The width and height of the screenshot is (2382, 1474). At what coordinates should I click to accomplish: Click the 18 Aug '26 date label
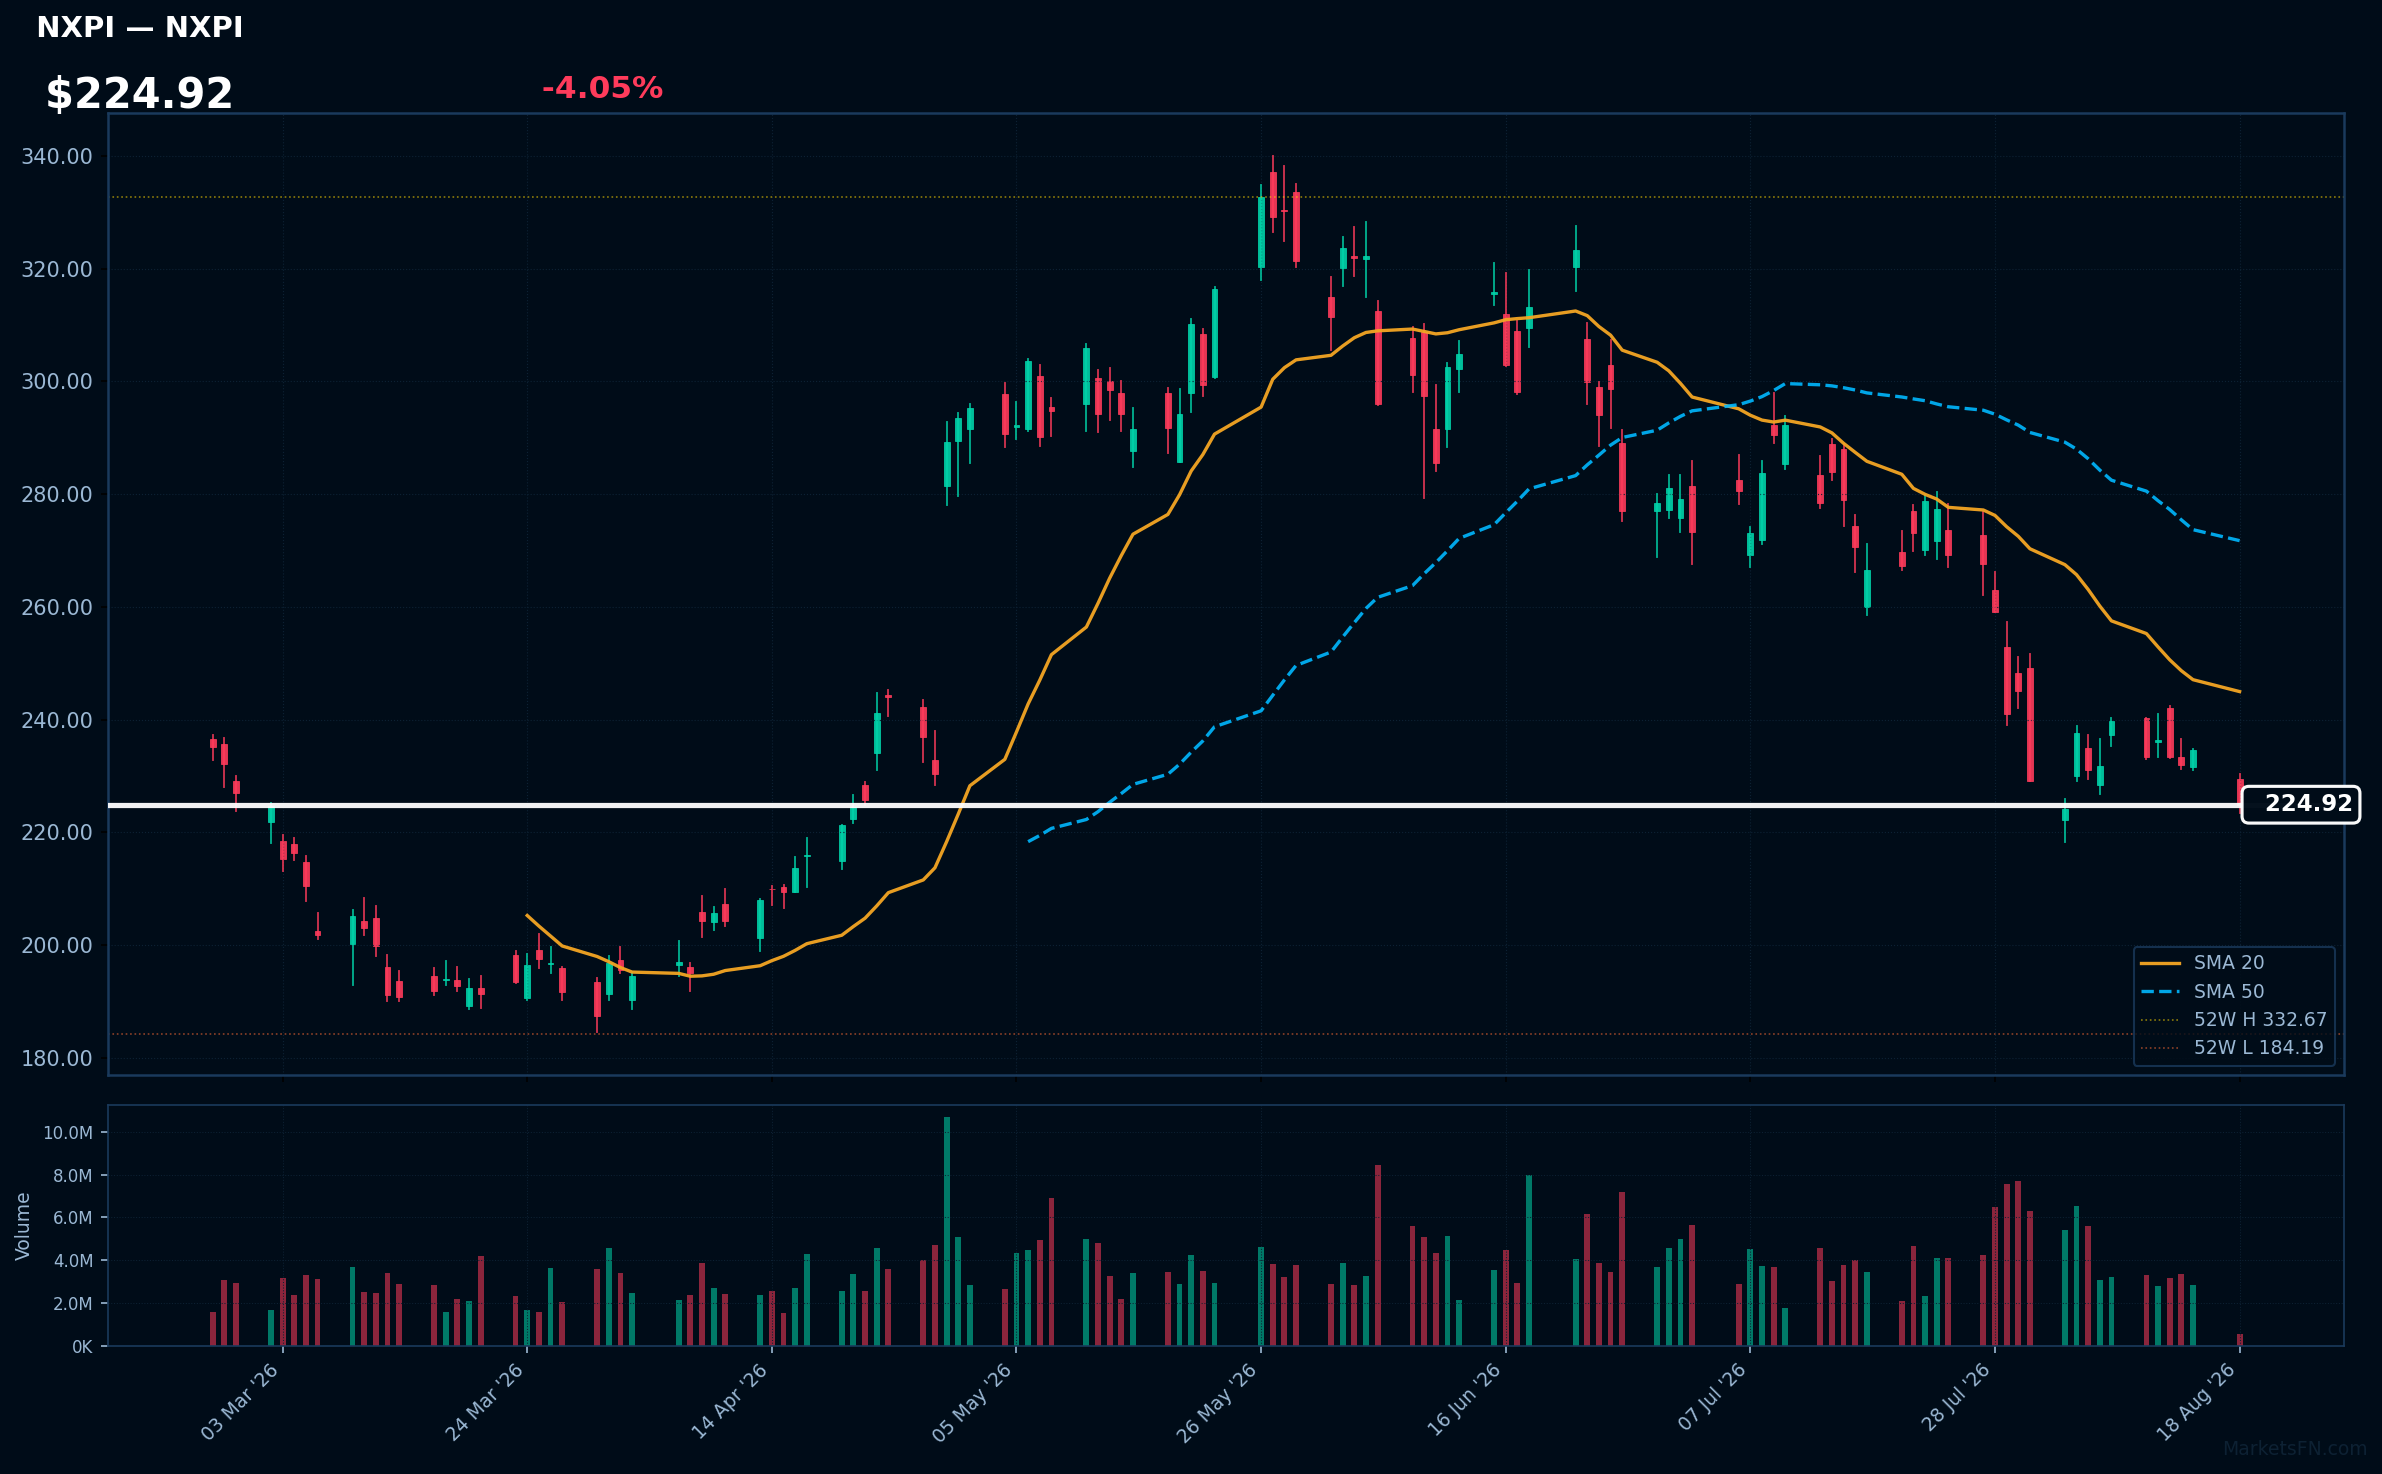[x=2197, y=1402]
